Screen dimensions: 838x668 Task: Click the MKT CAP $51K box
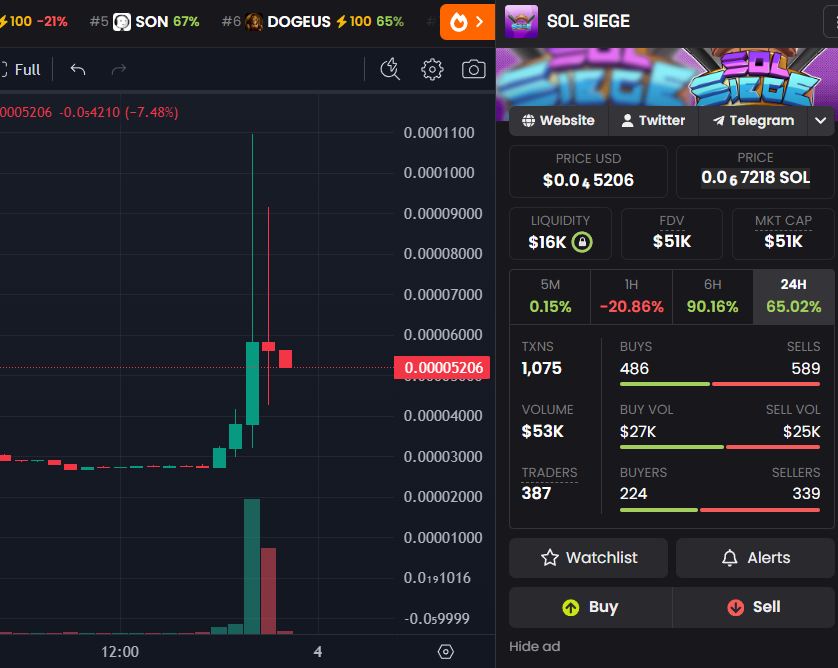(783, 234)
